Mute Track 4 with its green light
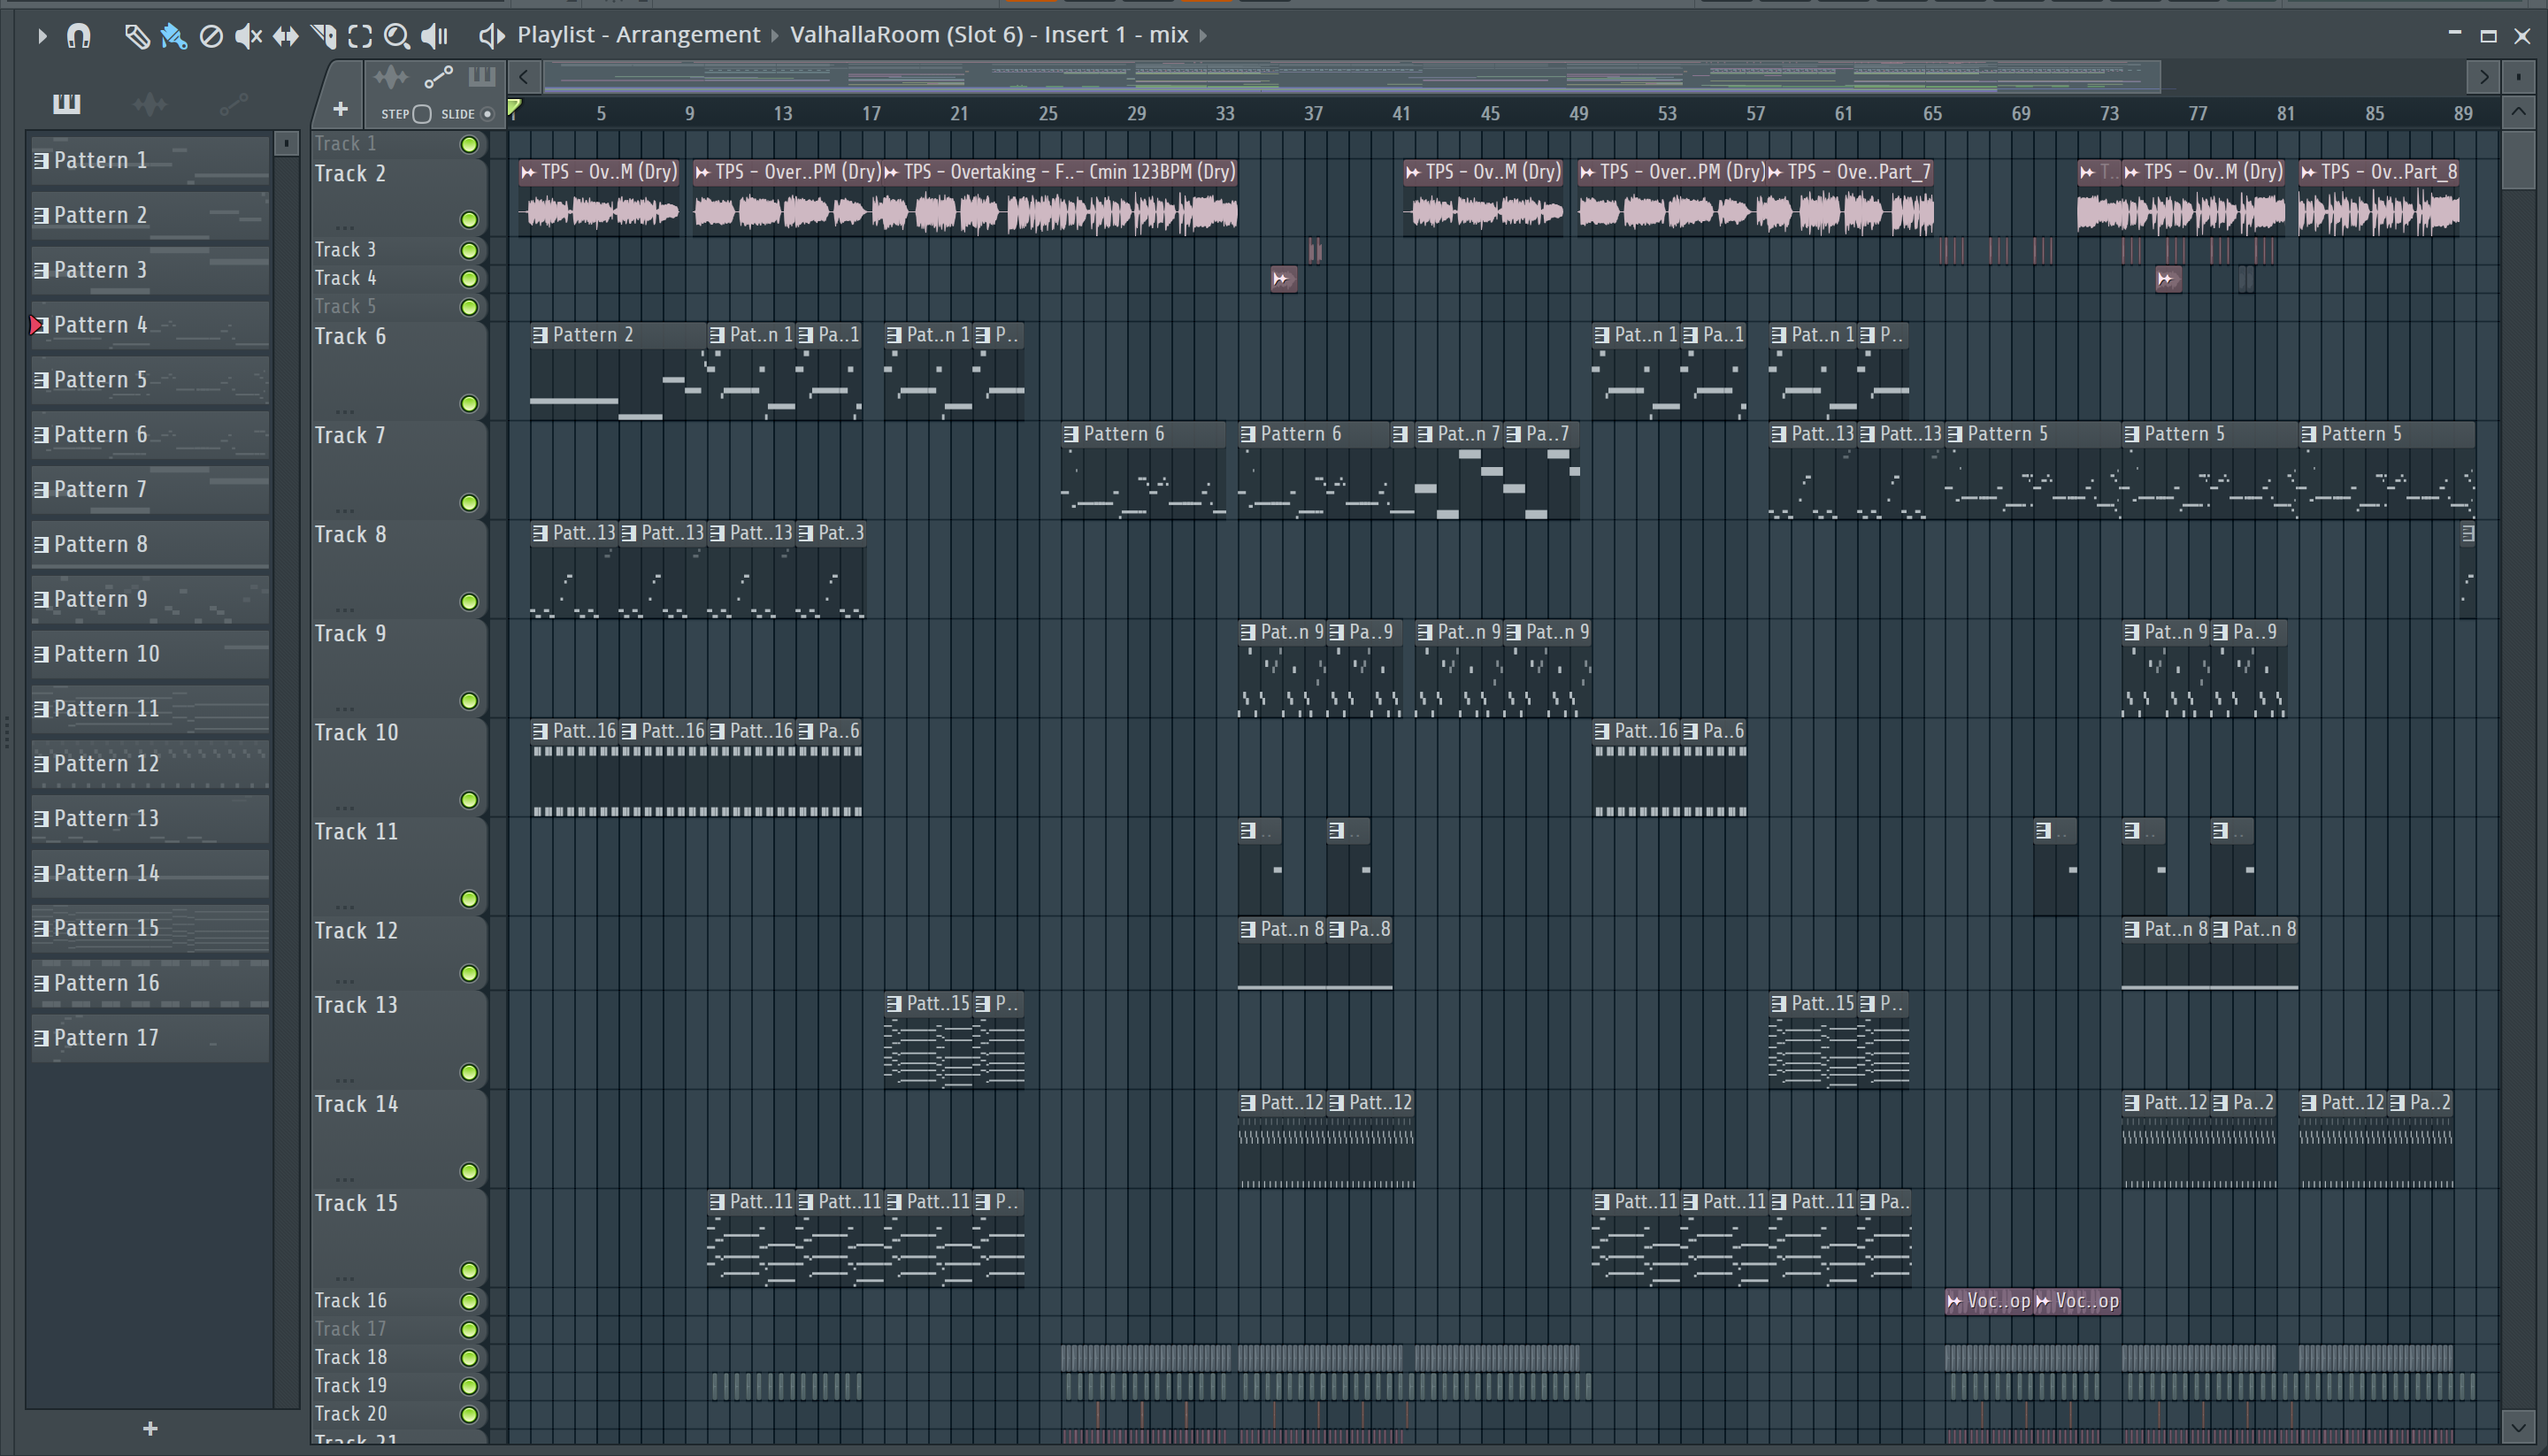 click(469, 278)
